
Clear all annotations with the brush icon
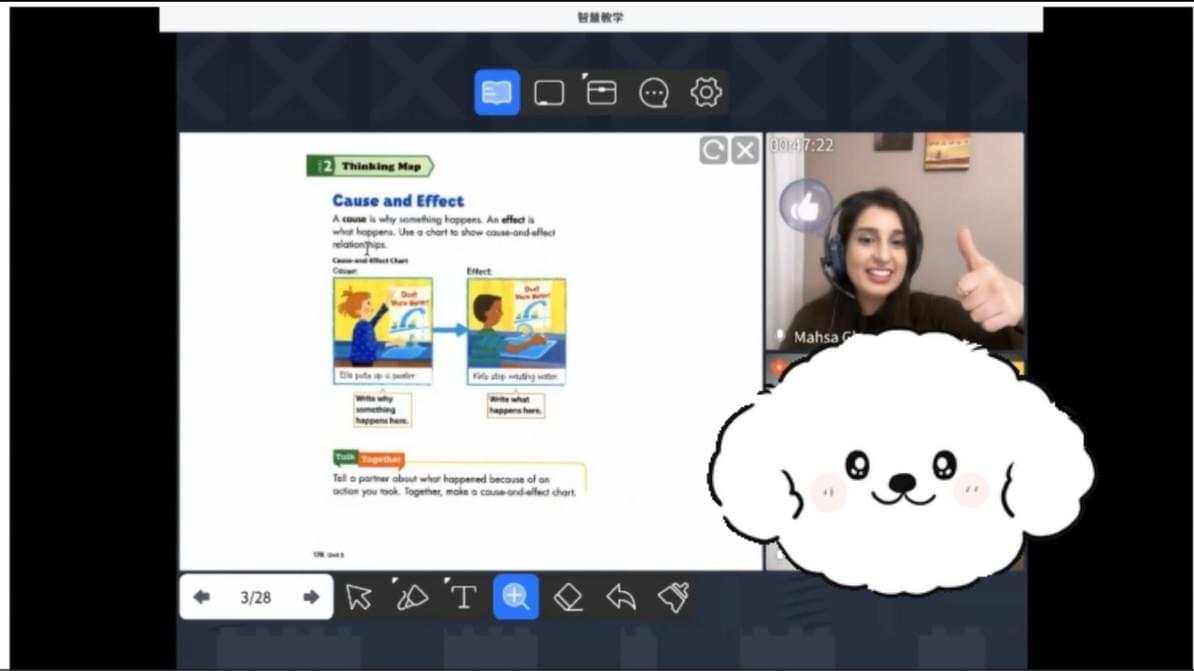tap(673, 597)
